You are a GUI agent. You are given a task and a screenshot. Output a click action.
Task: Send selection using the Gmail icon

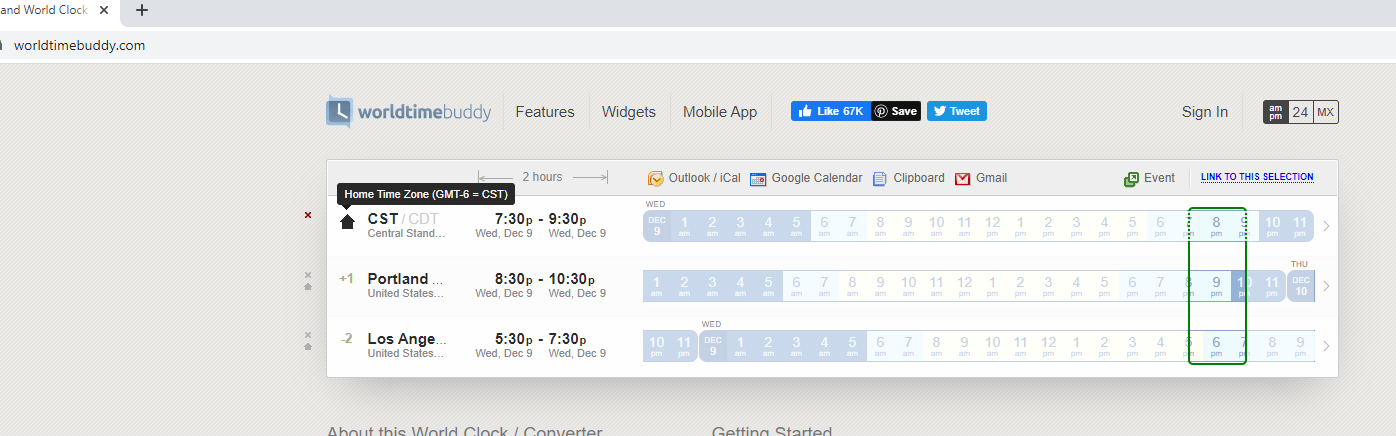963,179
